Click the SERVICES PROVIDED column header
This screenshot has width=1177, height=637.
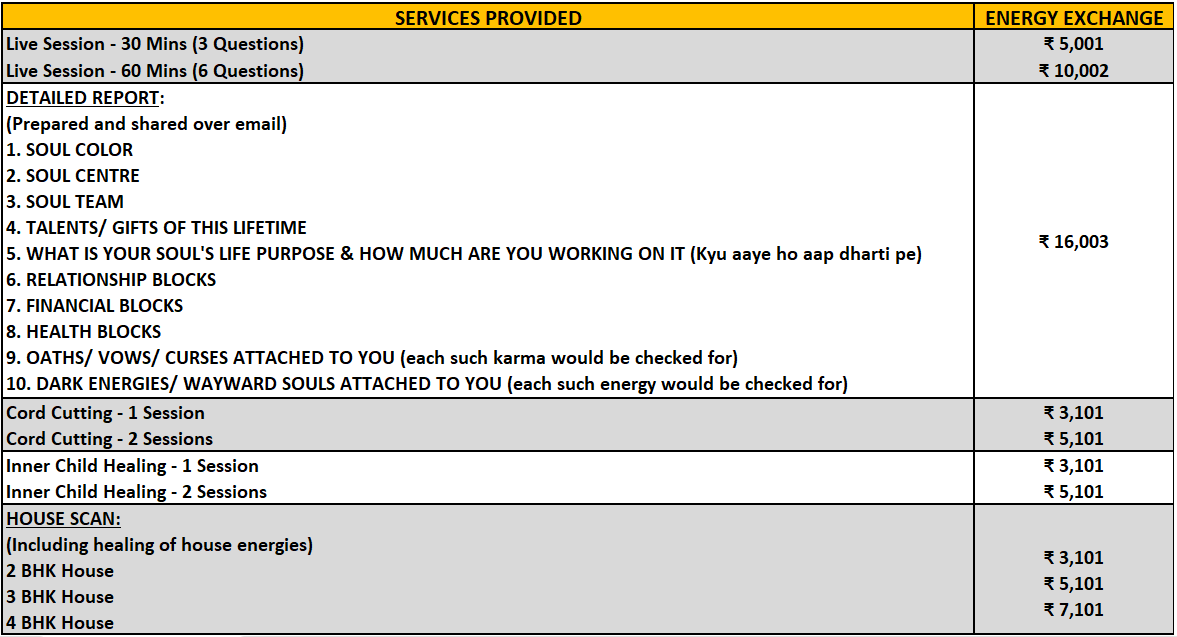[488, 18]
